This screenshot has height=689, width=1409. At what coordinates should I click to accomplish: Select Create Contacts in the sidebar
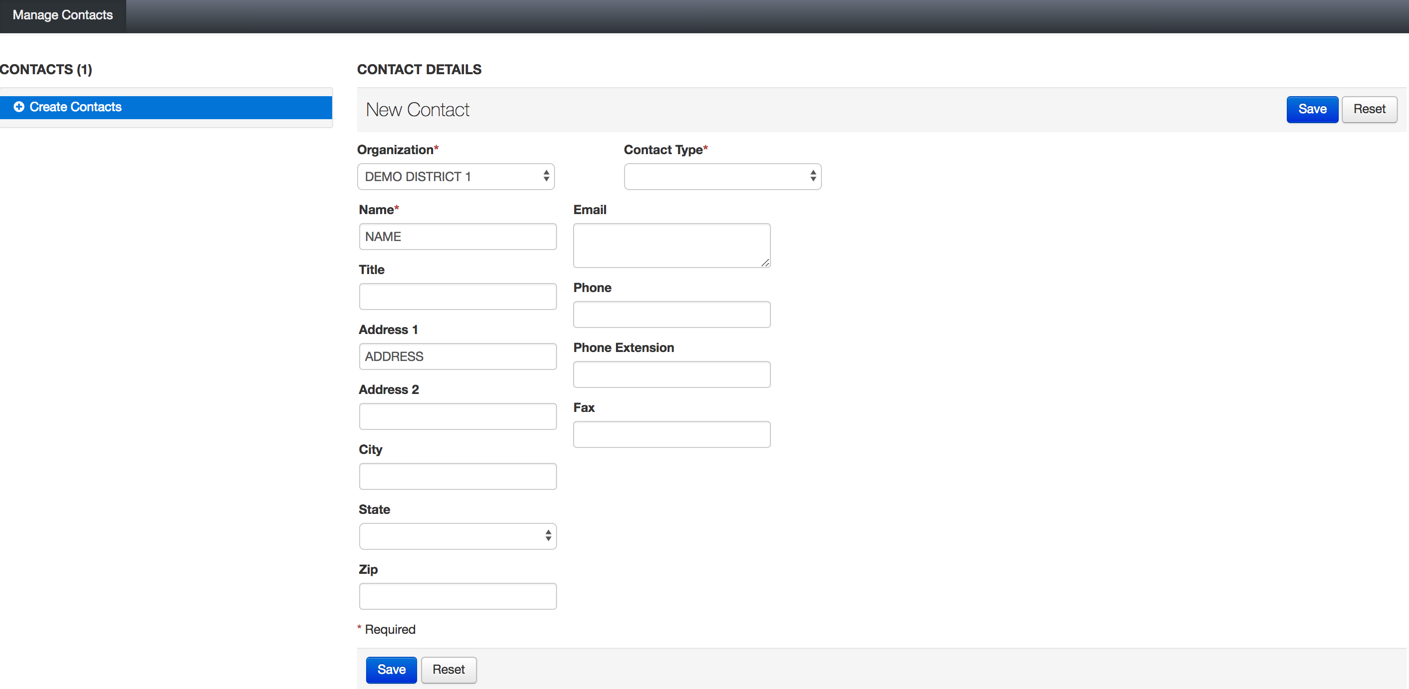[x=75, y=107]
